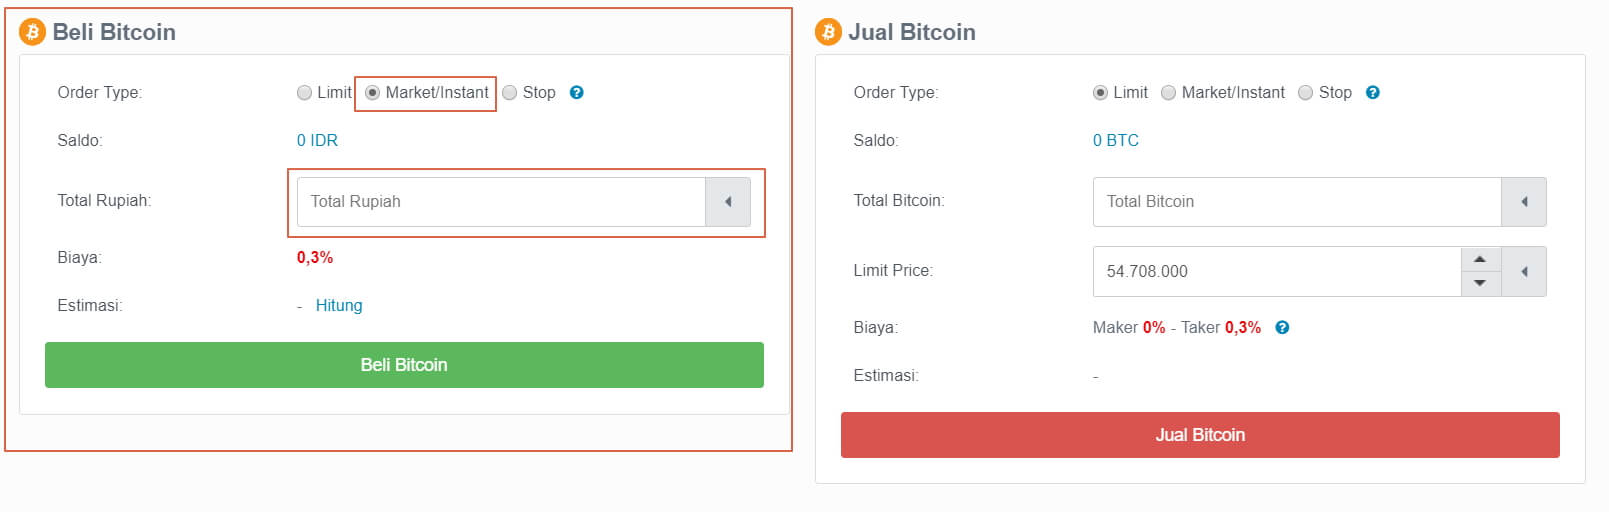Click the Maker/Taker fee help icon
This screenshot has width=1609, height=512.
1282,328
